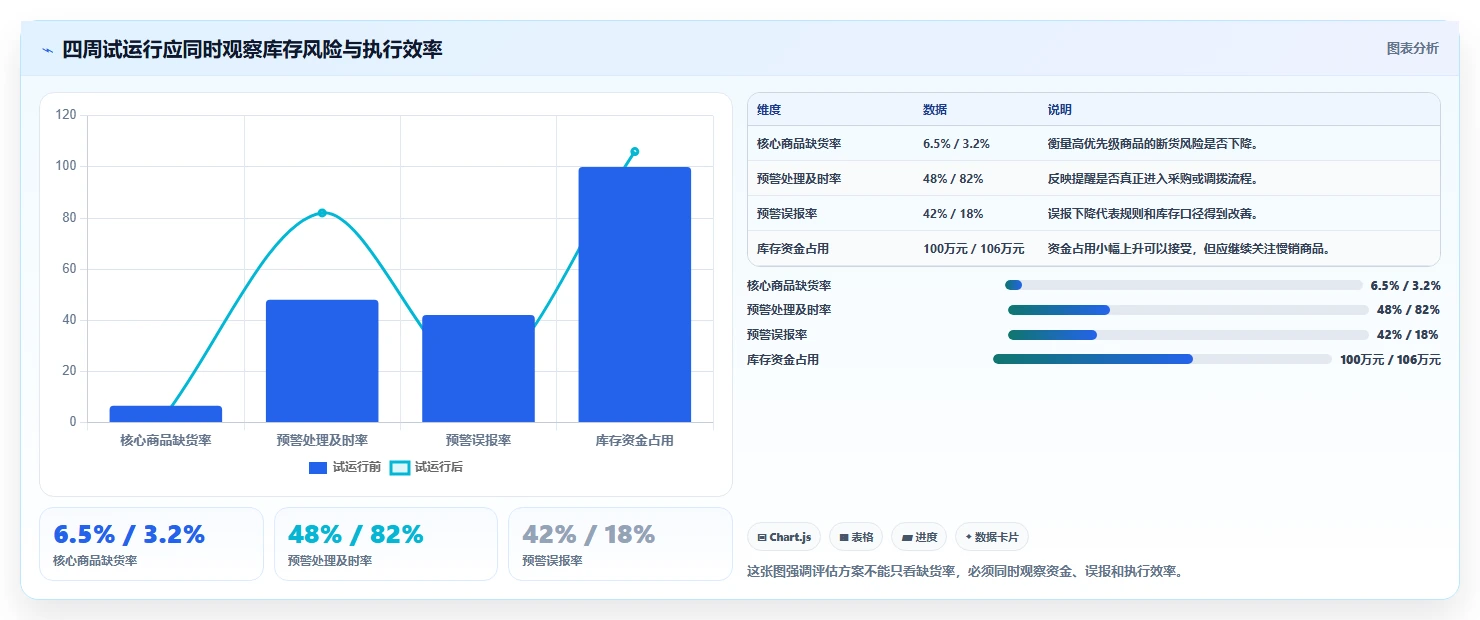The image size is (1480, 620).
Task: Click the line point at value 106
Action: (x=635, y=152)
